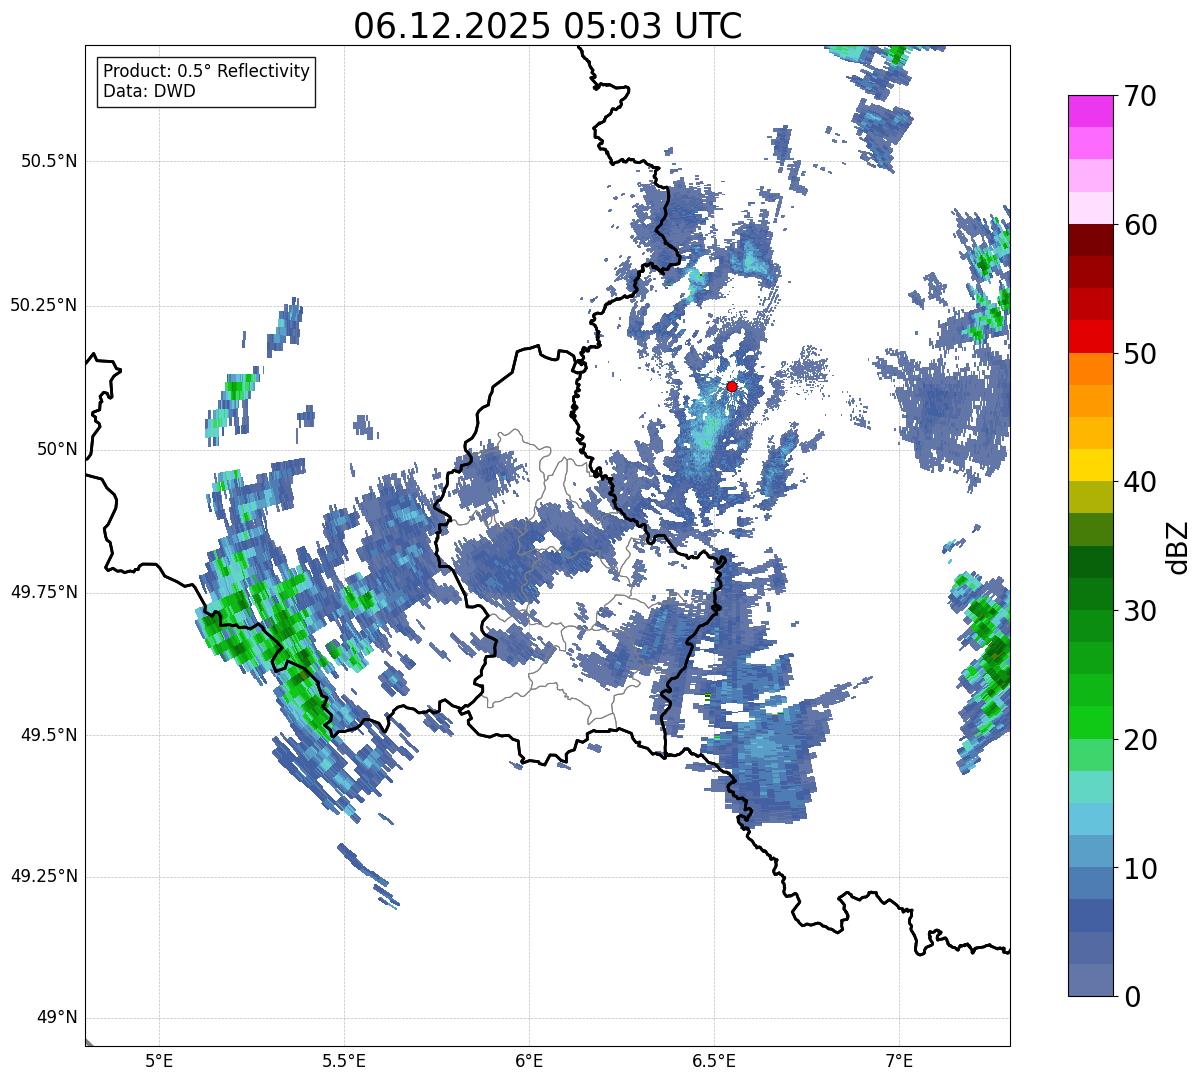
Task: Click the "dBZ" colorbar axis label
Action: tap(1177, 546)
